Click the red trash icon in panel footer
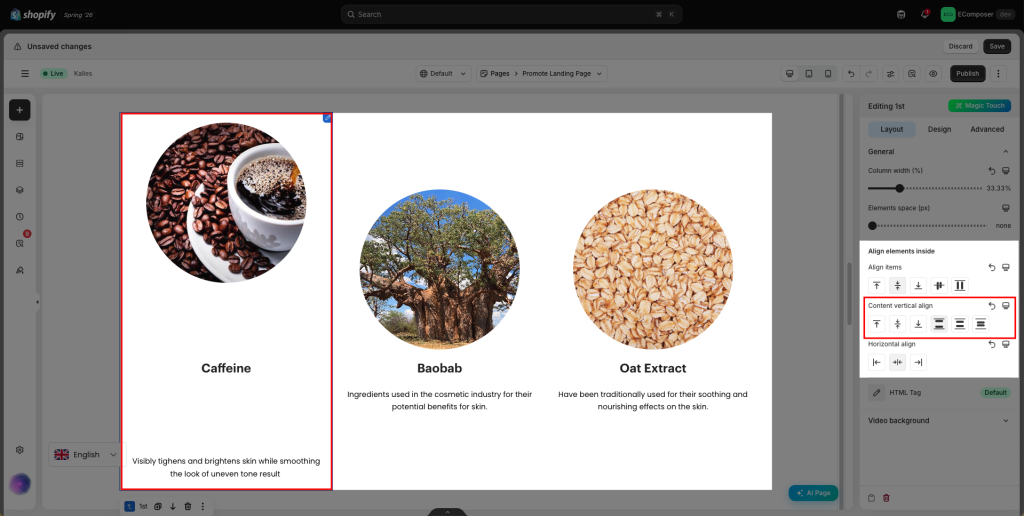 coord(886,498)
